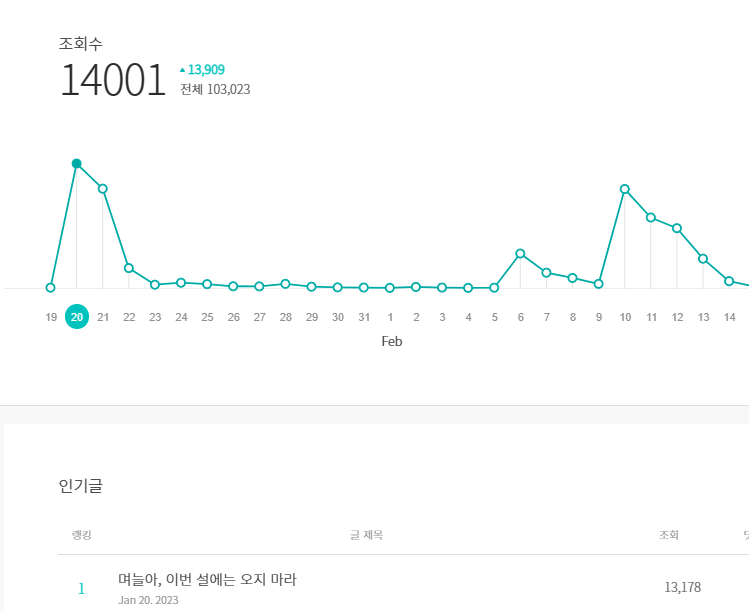Select the date label 14 on the axis
The width and height of the screenshot is (749, 612).
[x=729, y=317]
